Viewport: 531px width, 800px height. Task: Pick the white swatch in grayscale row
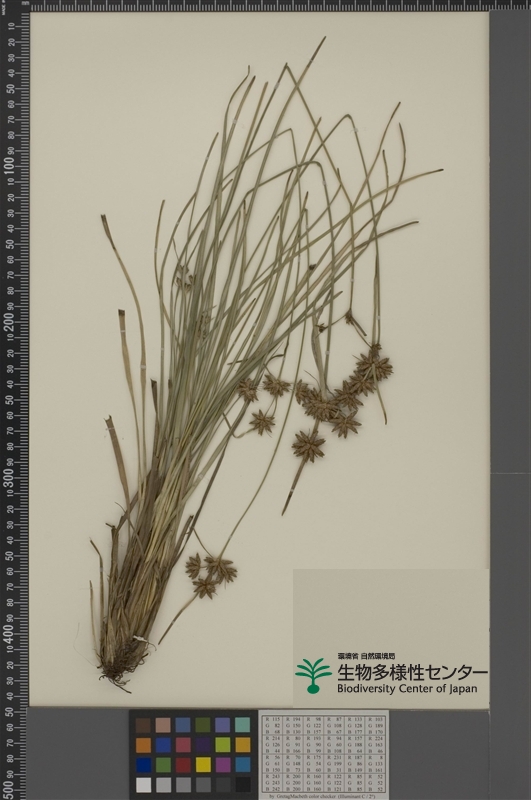coord(143,784)
